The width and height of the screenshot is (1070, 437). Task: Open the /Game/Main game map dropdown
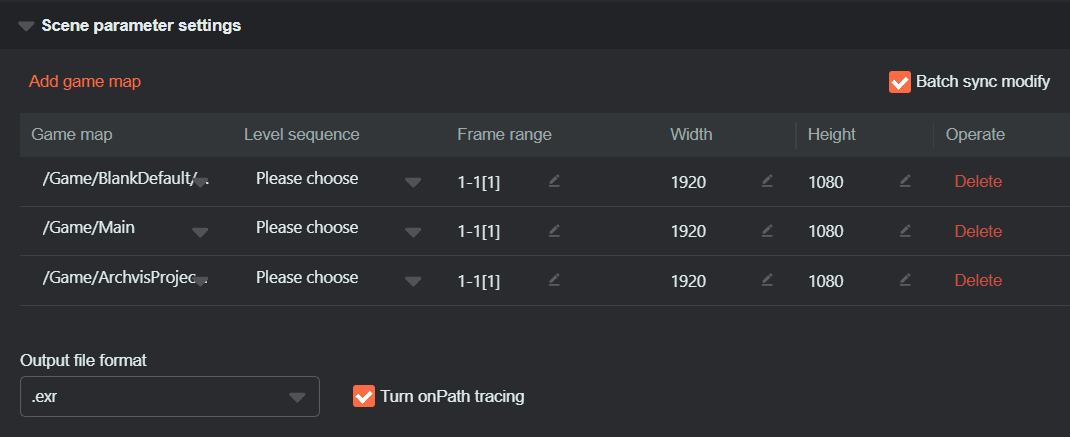(x=200, y=232)
